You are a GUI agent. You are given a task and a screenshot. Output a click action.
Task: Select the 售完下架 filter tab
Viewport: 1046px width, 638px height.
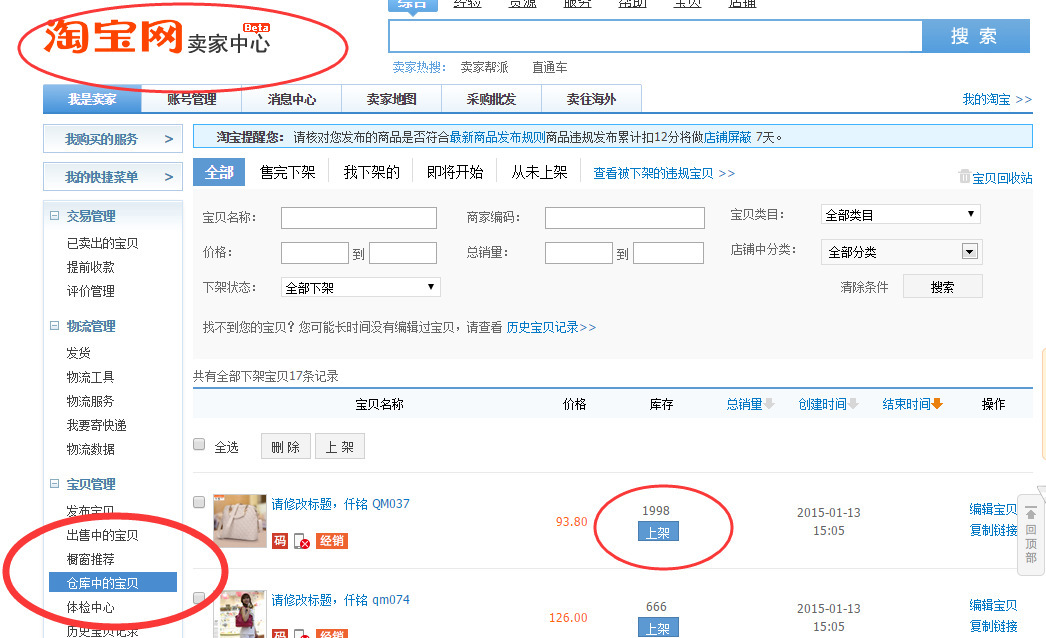point(288,172)
